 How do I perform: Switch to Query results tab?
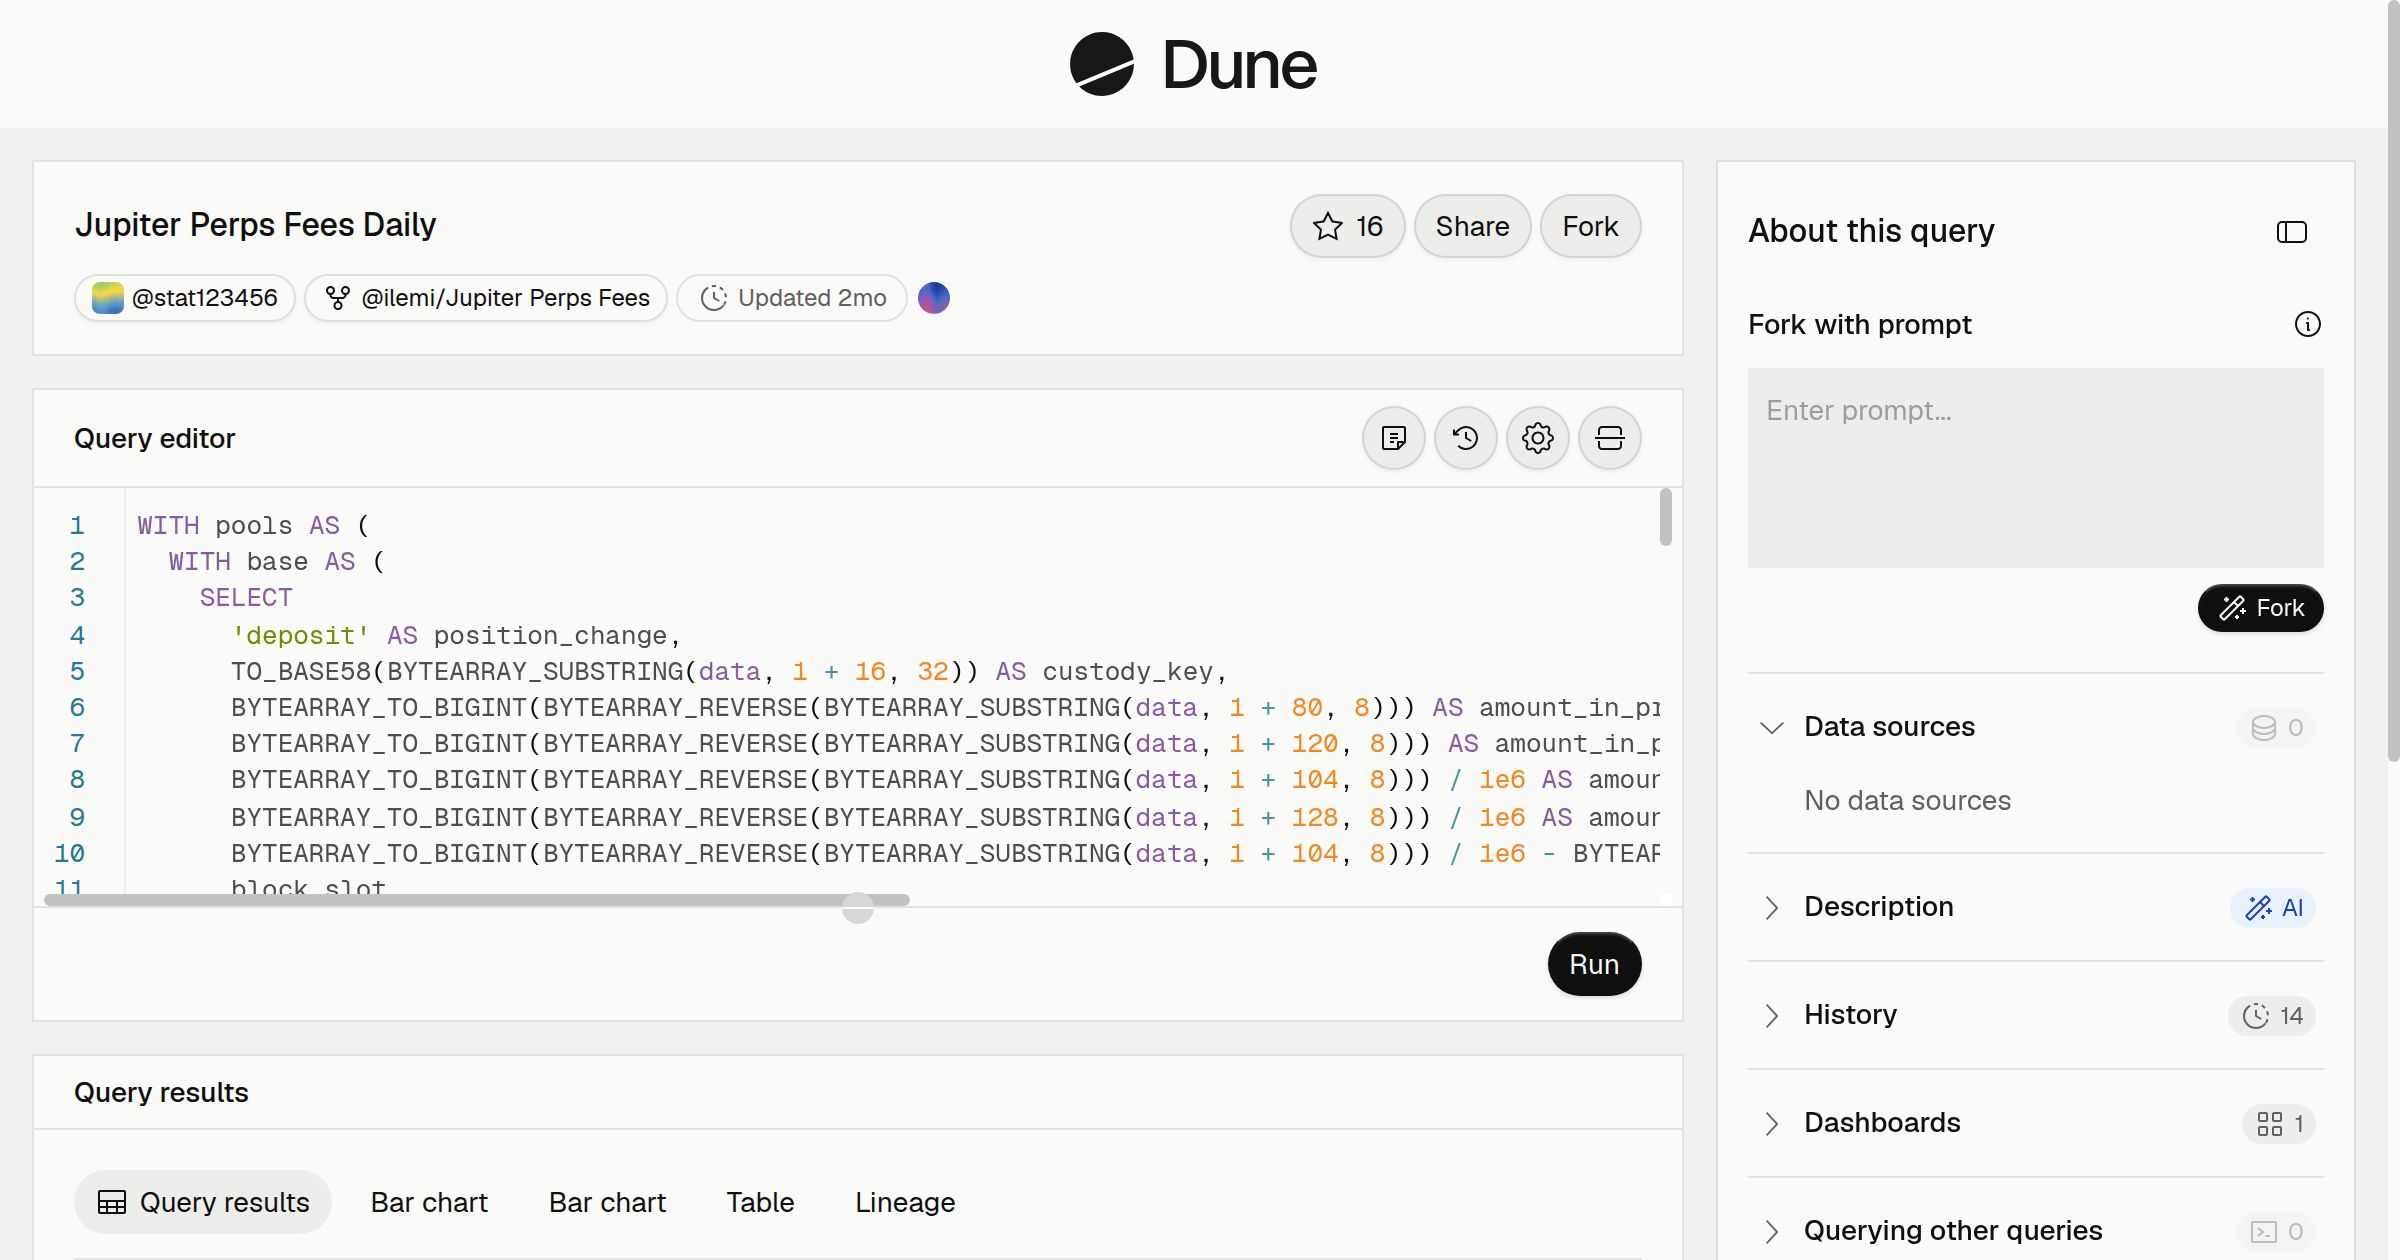(x=203, y=1202)
